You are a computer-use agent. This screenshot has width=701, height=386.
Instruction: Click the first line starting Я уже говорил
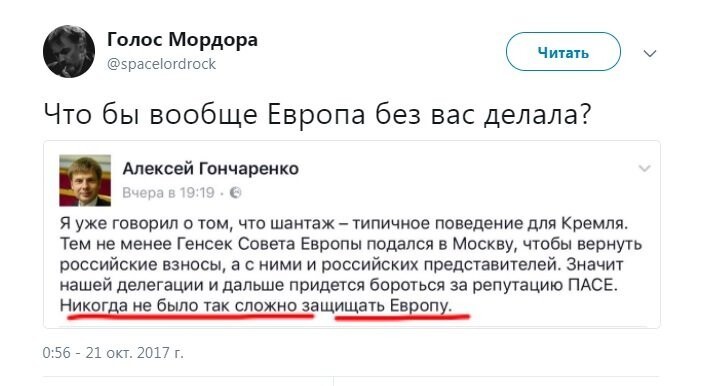click(x=344, y=223)
